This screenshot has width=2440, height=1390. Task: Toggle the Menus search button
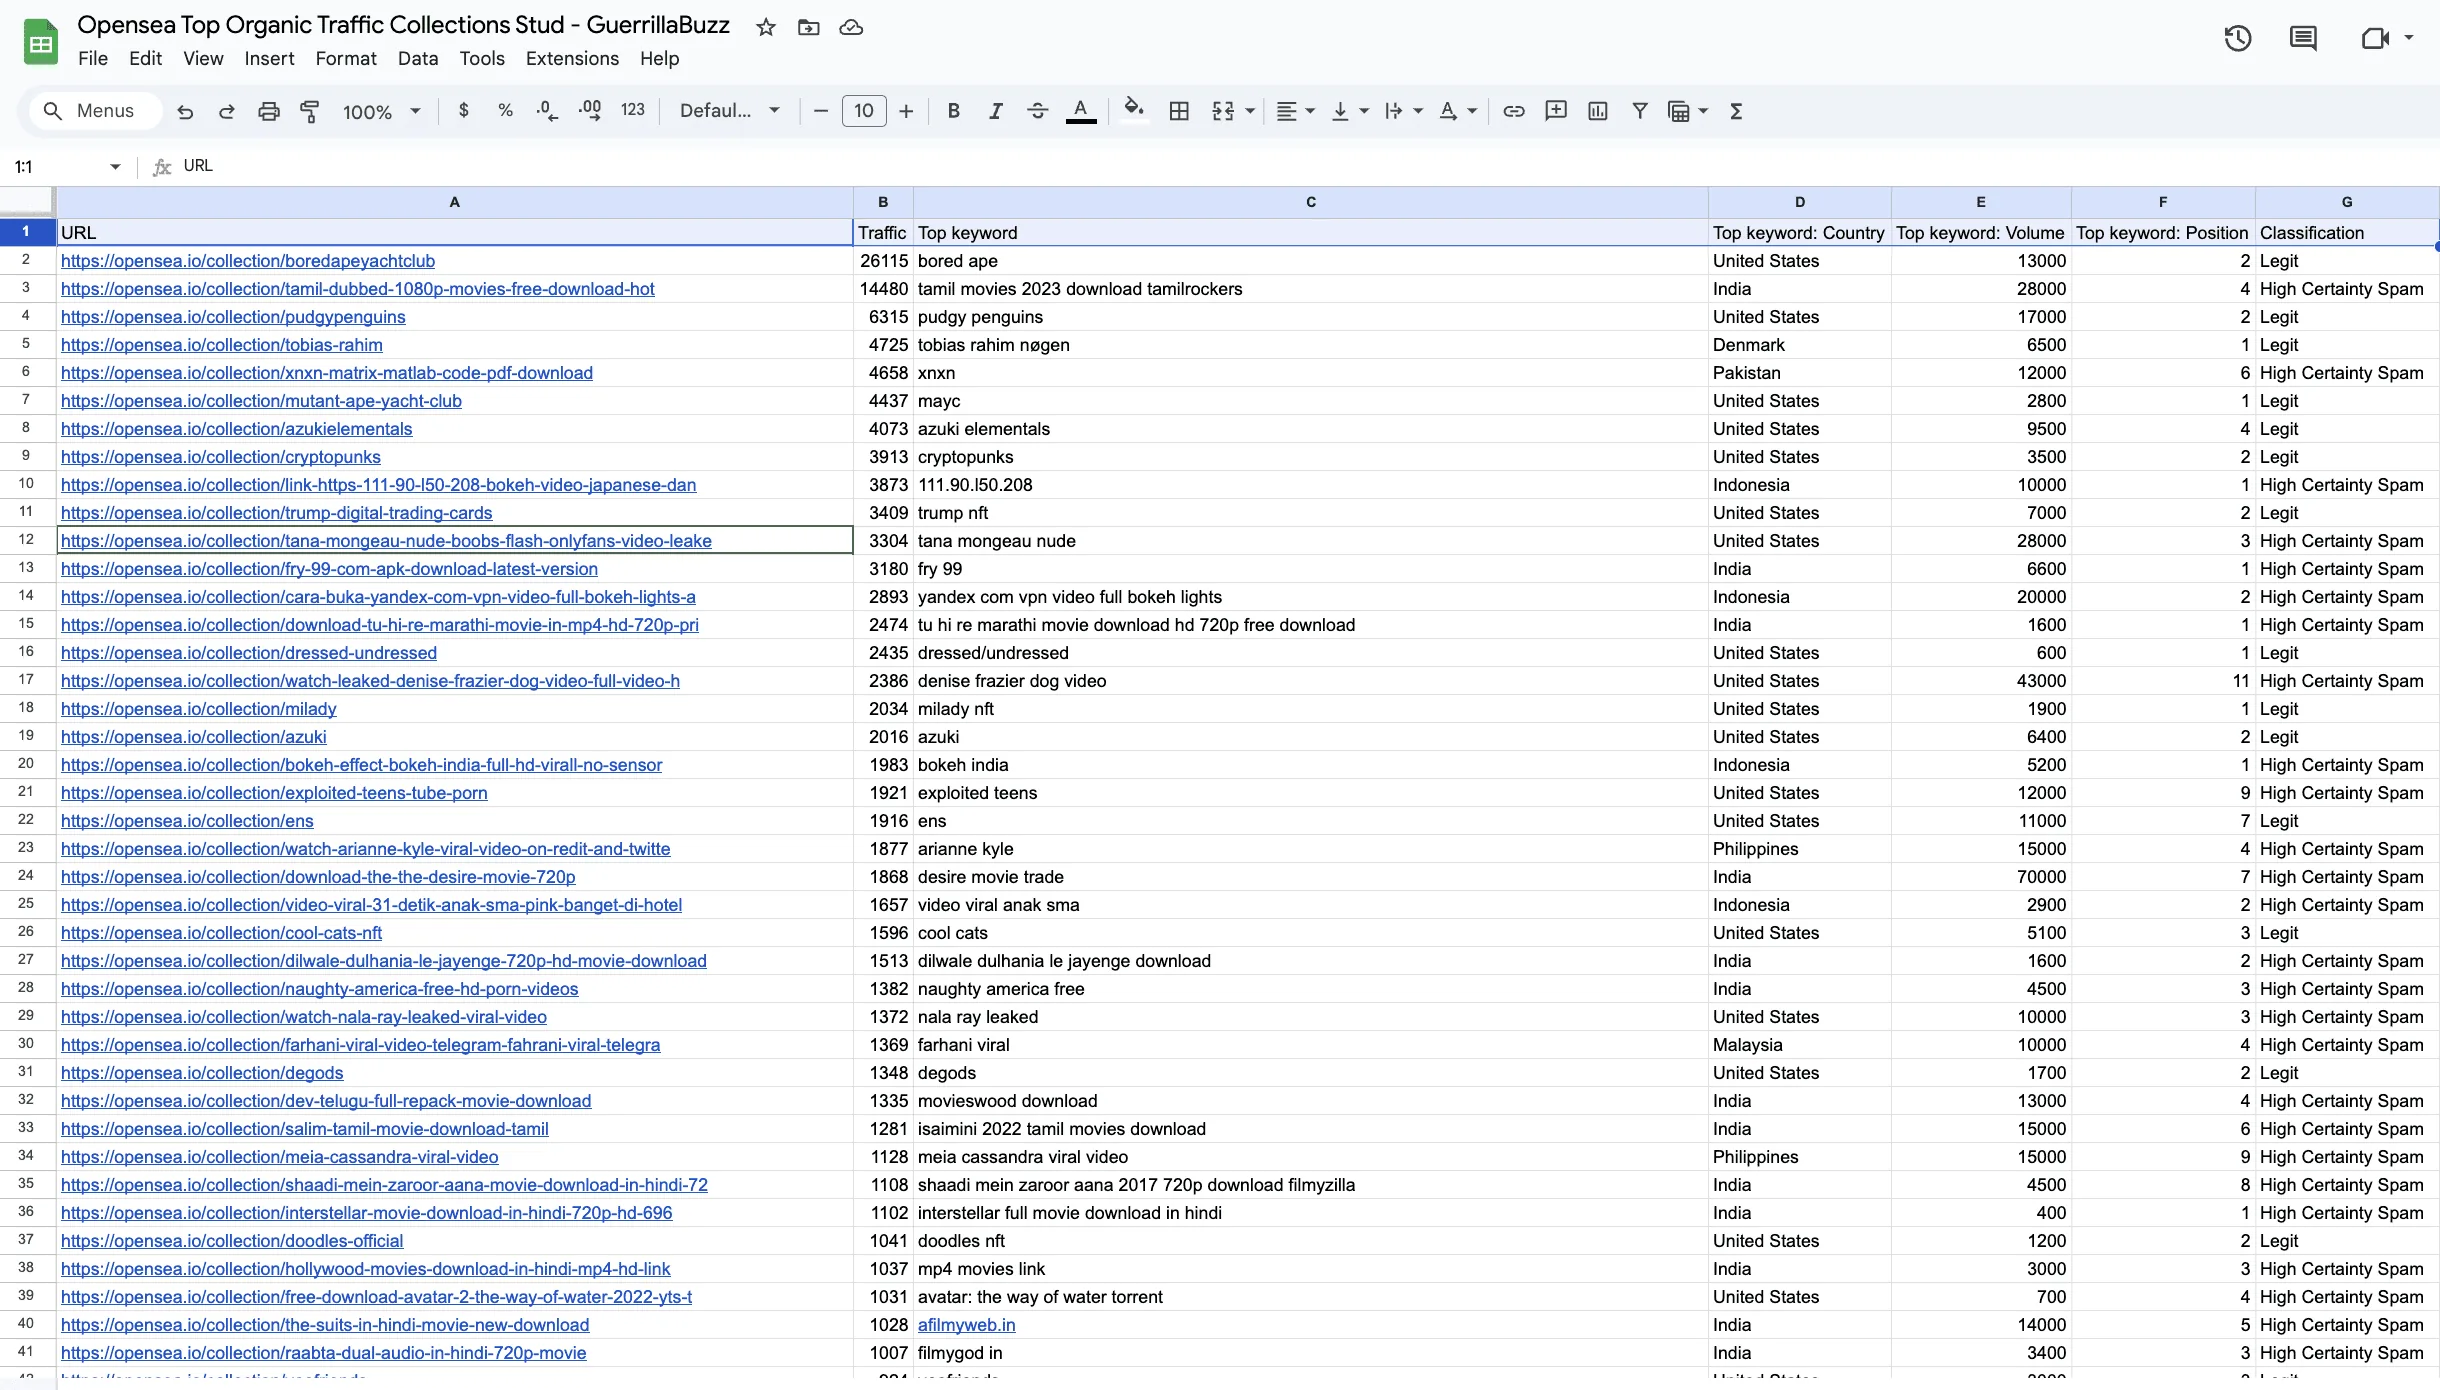94,110
